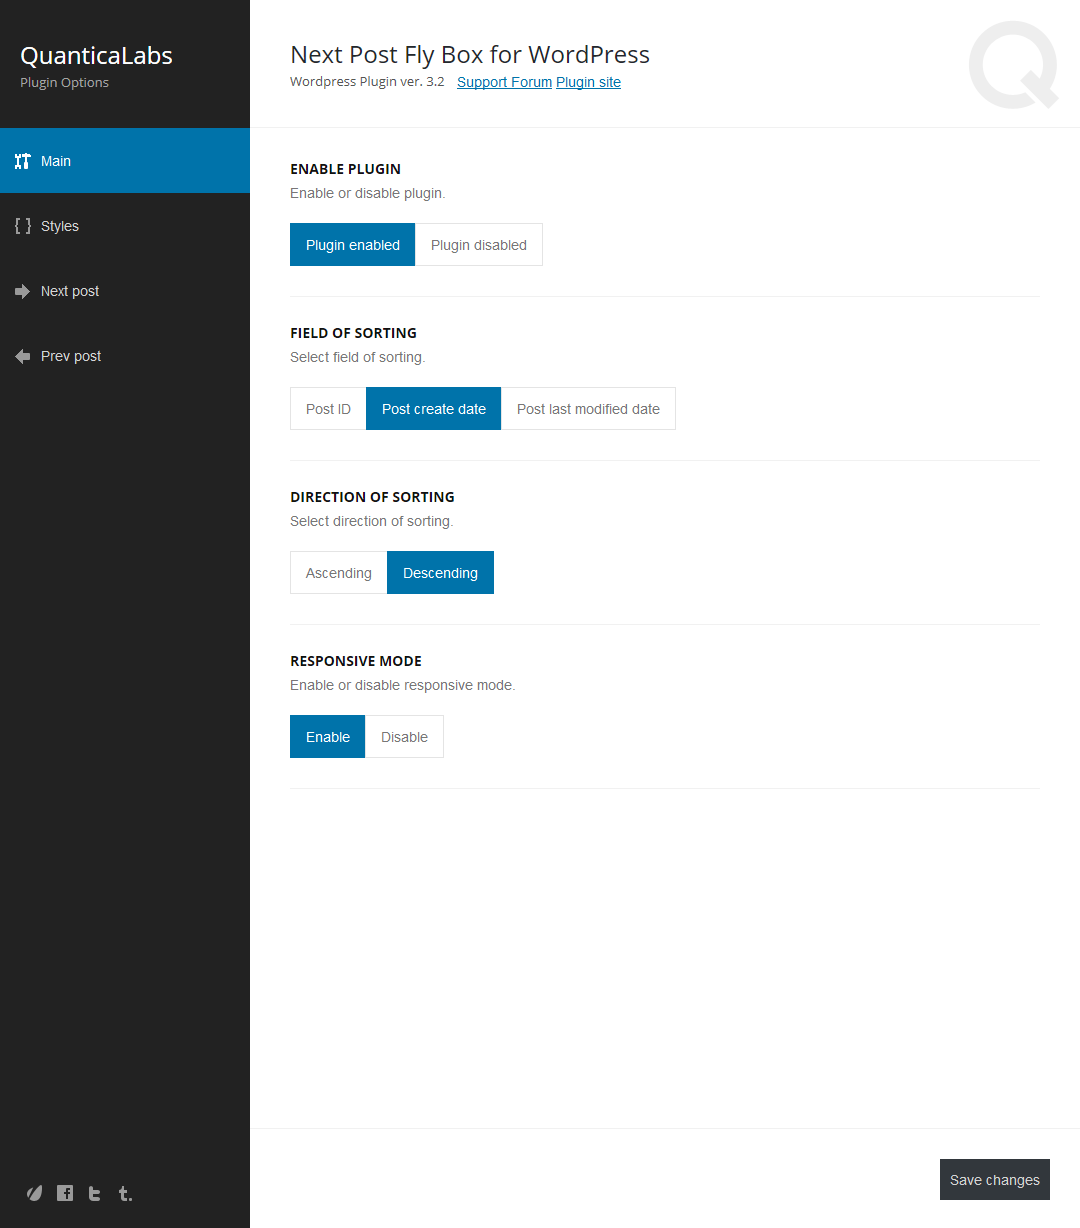Screen dimensions: 1080x1228
Task: Choose Post last modified date sorting
Action: tap(588, 409)
